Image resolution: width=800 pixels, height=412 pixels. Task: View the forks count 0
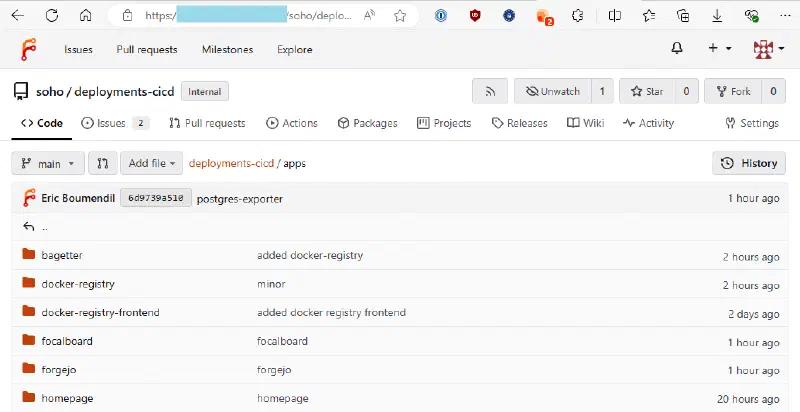click(x=773, y=91)
